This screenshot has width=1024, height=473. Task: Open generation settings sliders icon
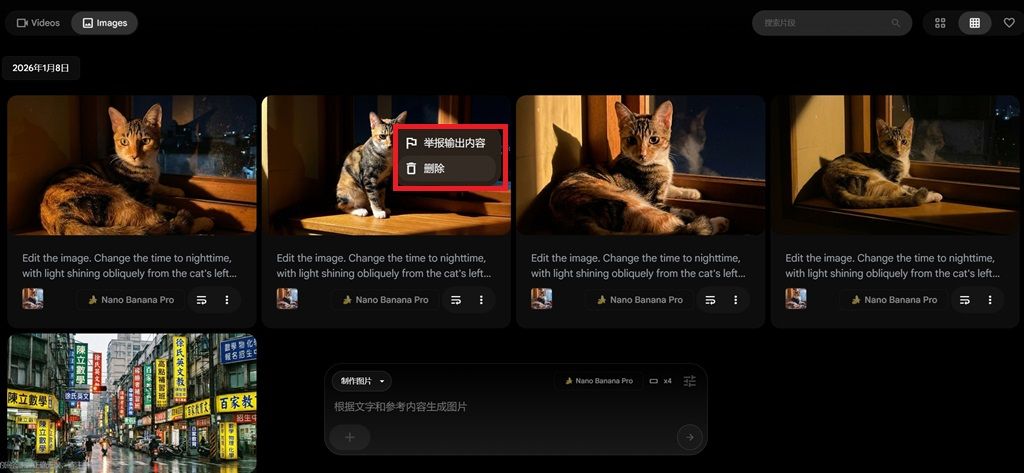(690, 381)
